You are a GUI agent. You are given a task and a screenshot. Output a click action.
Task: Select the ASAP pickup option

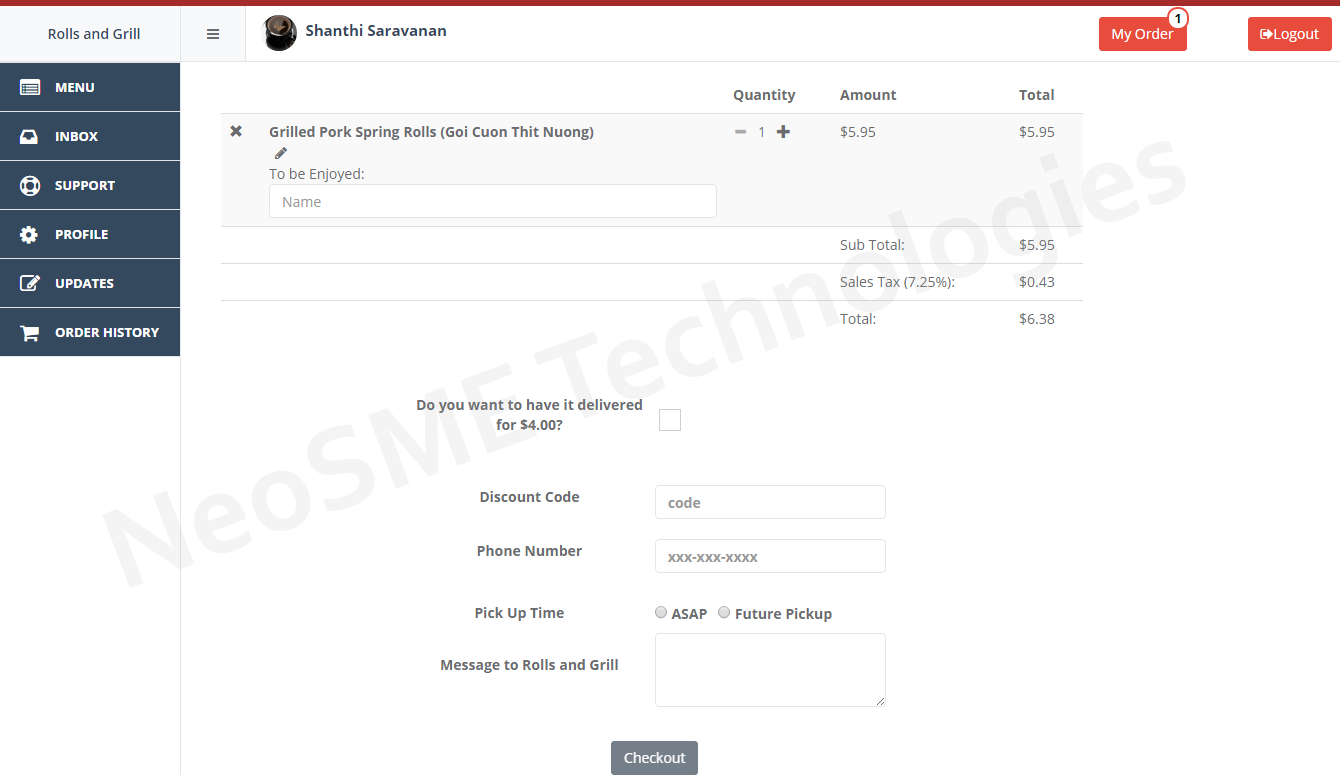(661, 612)
